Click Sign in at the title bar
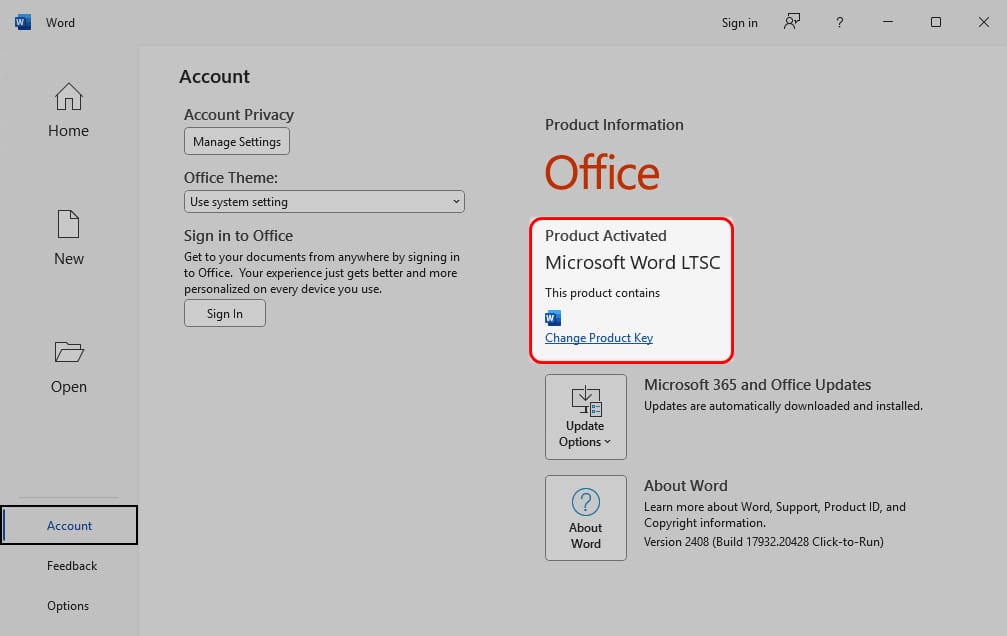The height and width of the screenshot is (636, 1007). click(739, 22)
